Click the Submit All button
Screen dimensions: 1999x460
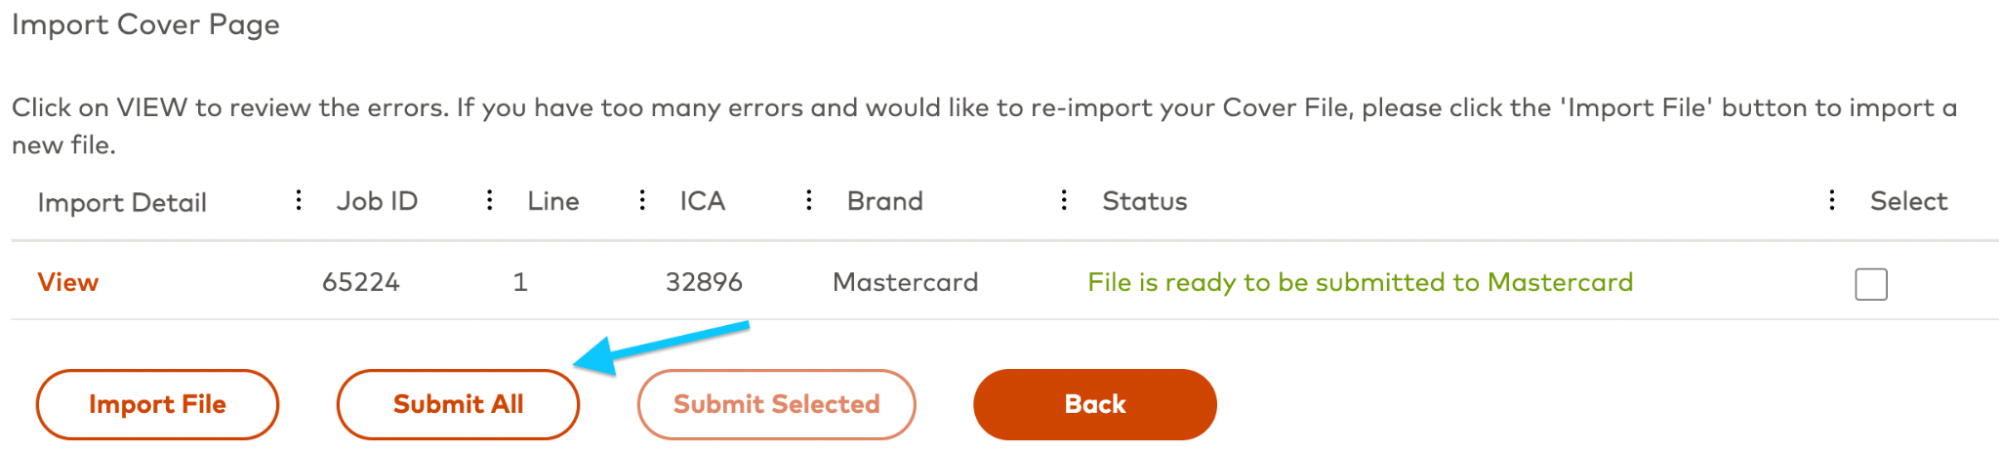(x=458, y=404)
